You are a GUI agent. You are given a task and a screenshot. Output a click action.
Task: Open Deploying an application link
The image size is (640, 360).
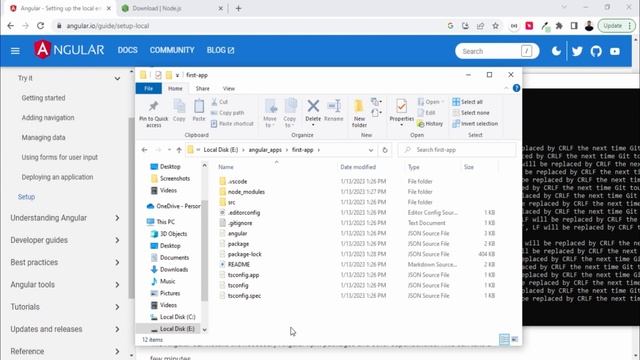pyautogui.click(x=57, y=177)
